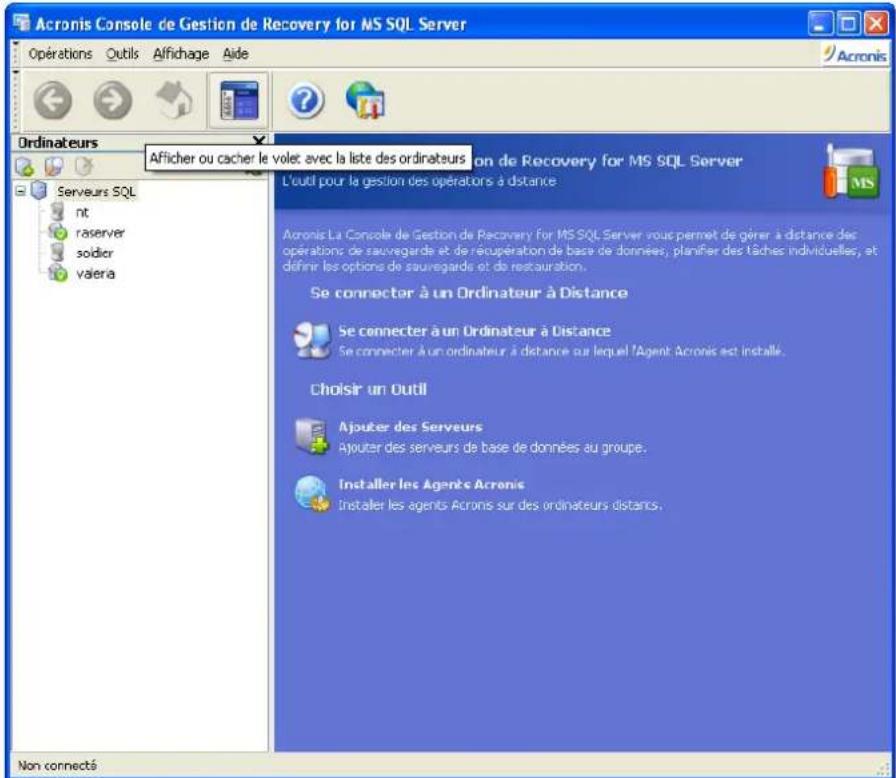This screenshot has width=896, height=778.
Task: Click the Ajouter des Serveurs server icon
Action: (312, 436)
